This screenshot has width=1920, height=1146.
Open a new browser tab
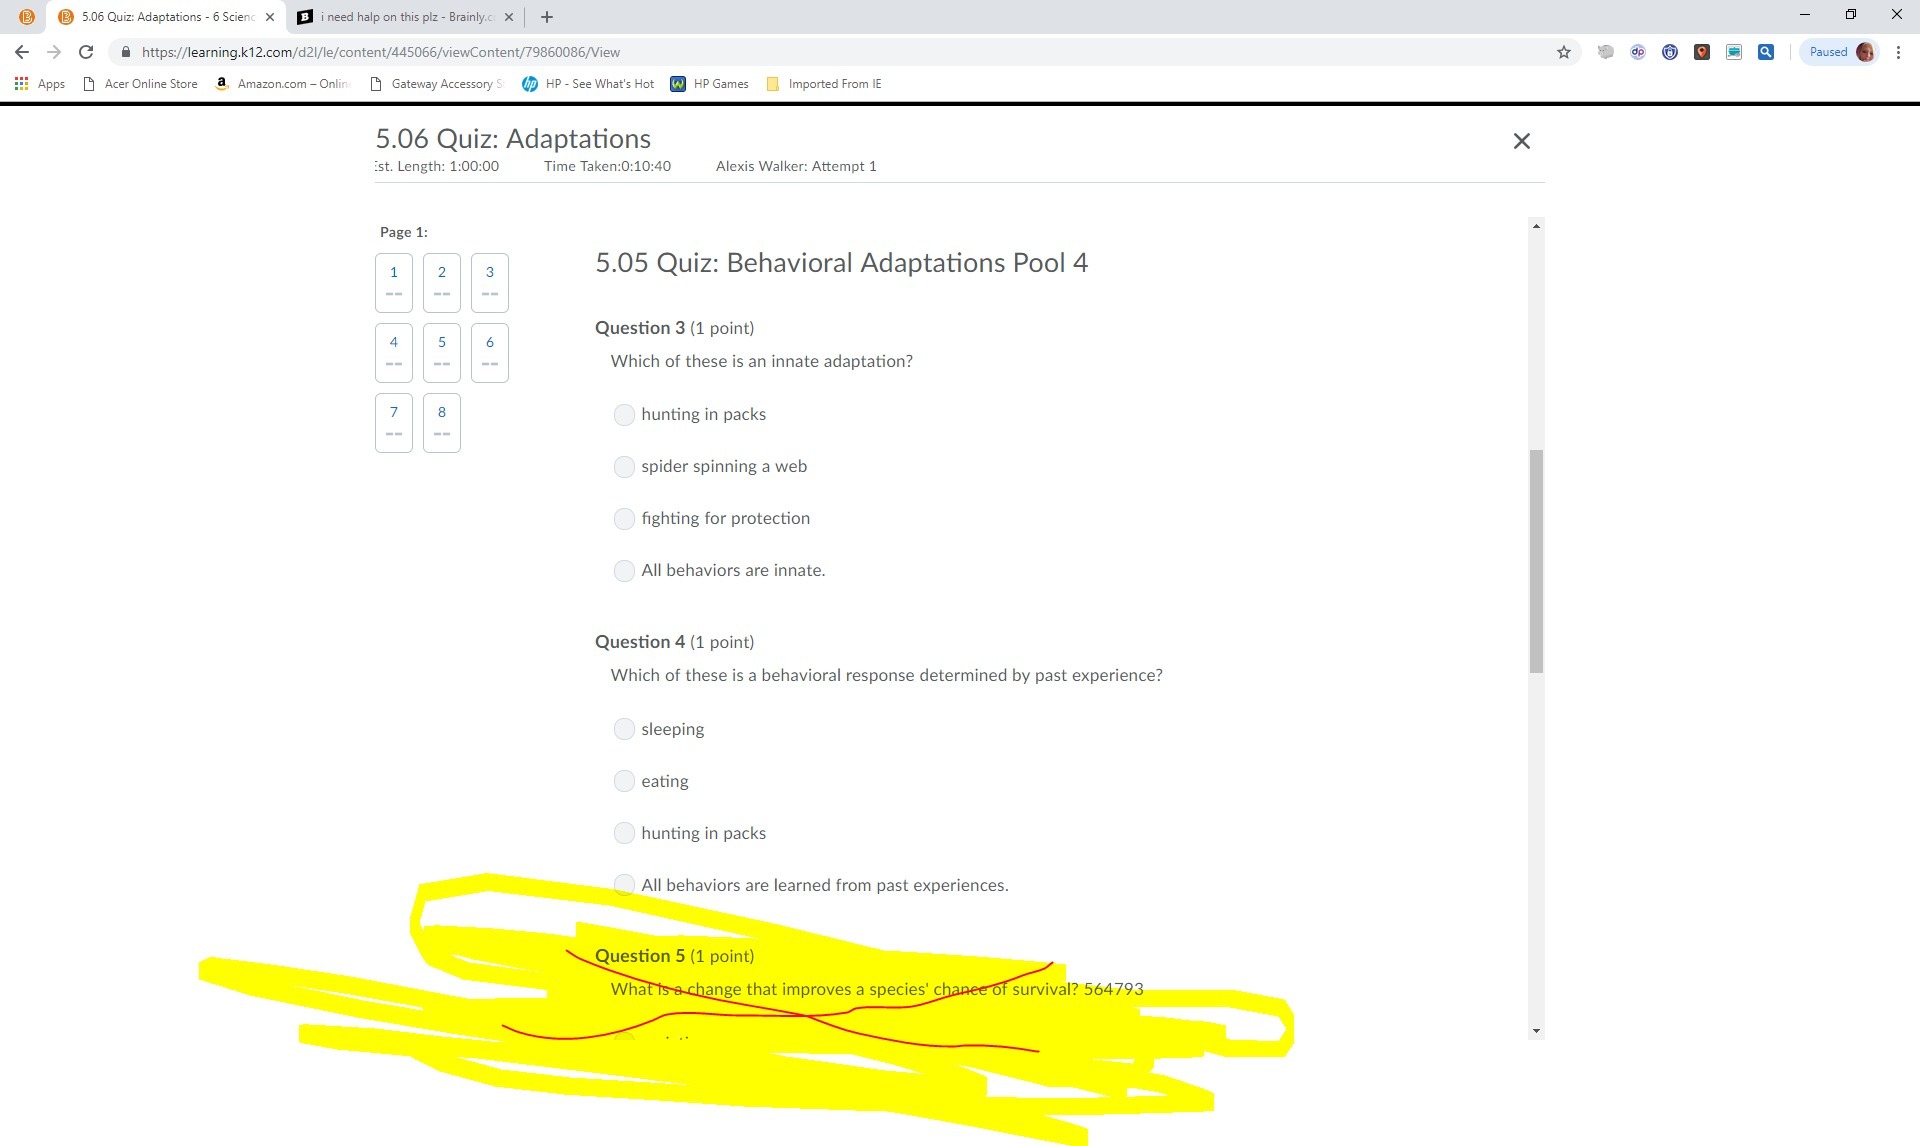click(x=546, y=17)
